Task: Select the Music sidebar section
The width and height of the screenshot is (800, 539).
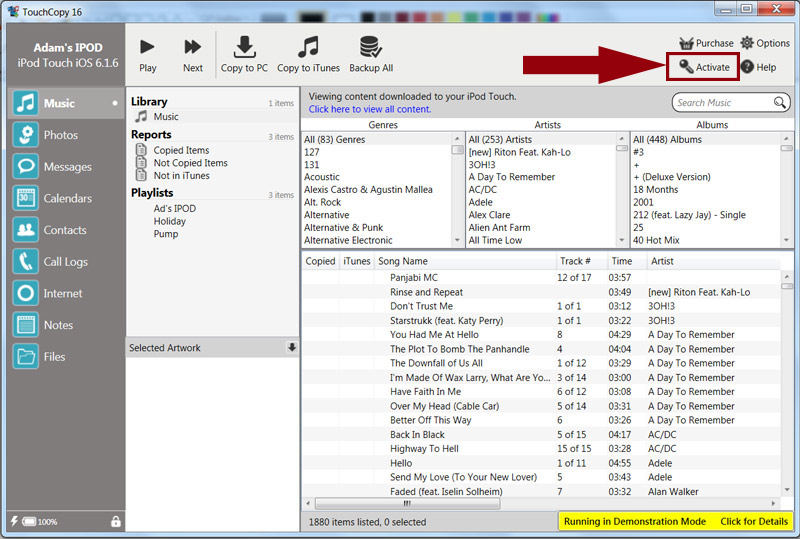Action: click(x=66, y=103)
